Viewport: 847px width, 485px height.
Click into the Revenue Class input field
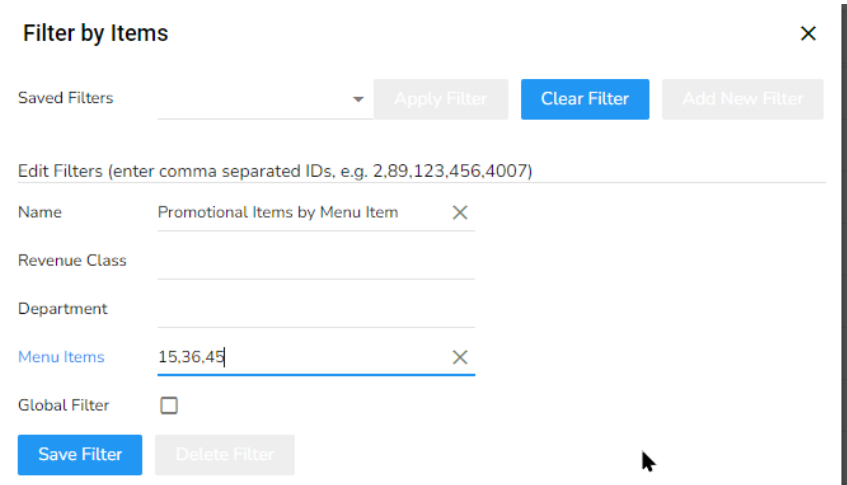point(315,261)
